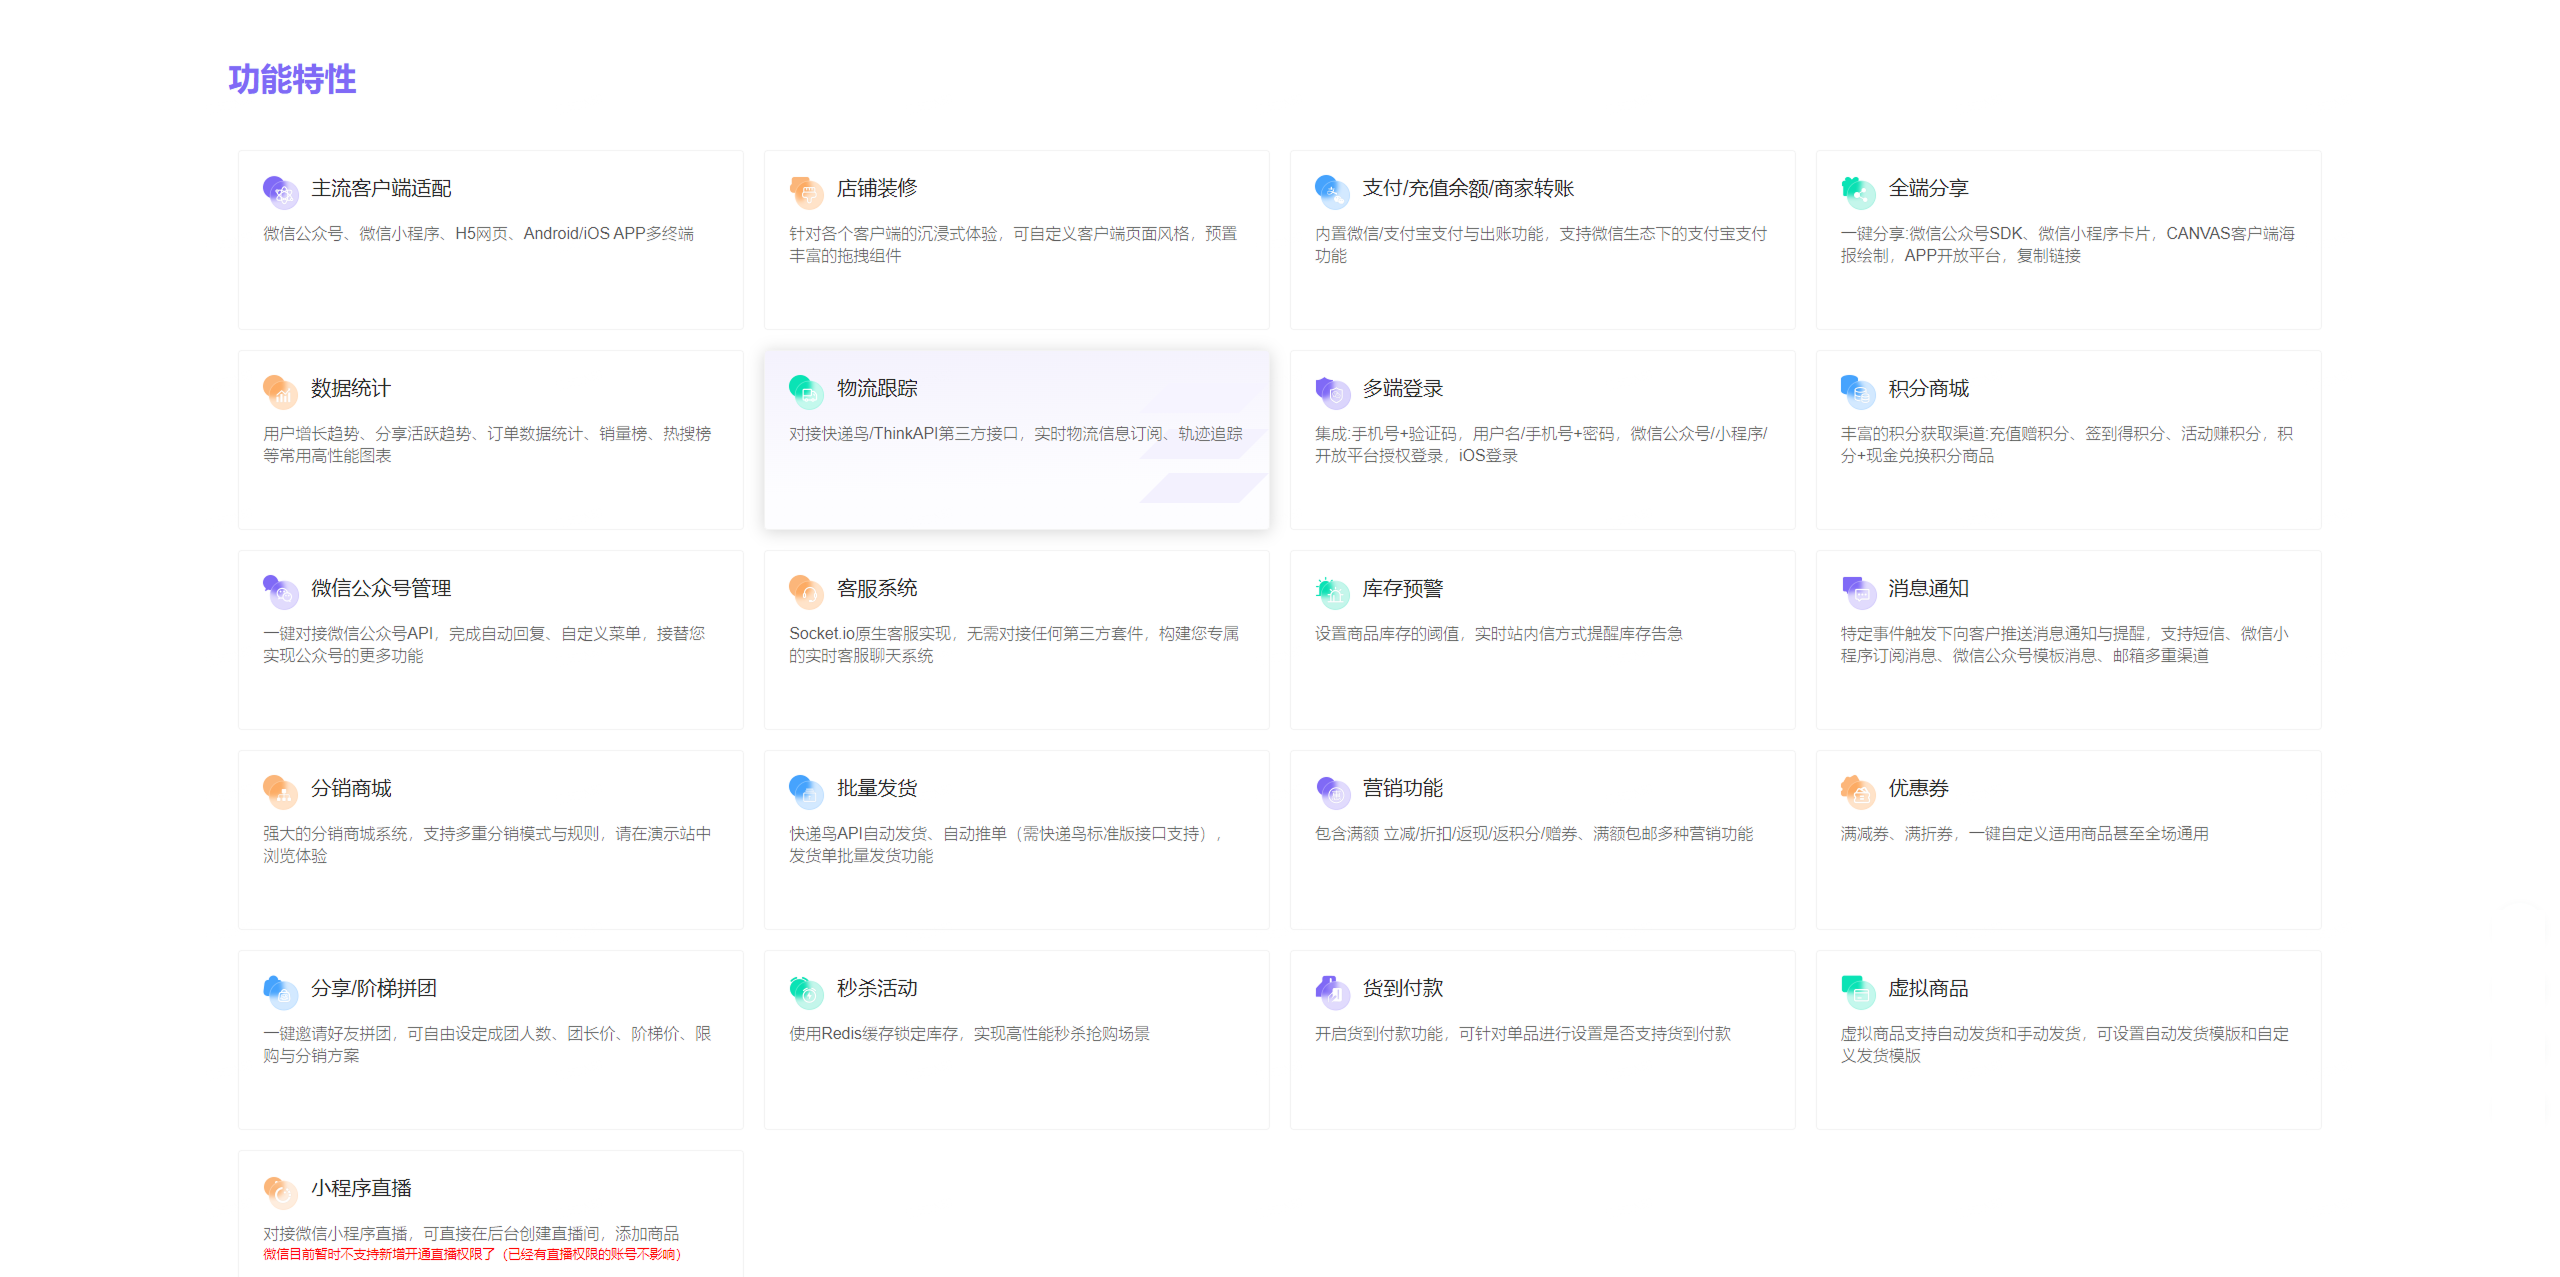
Task: Click description starting 满减券、满折券
Action: (x=2024, y=833)
